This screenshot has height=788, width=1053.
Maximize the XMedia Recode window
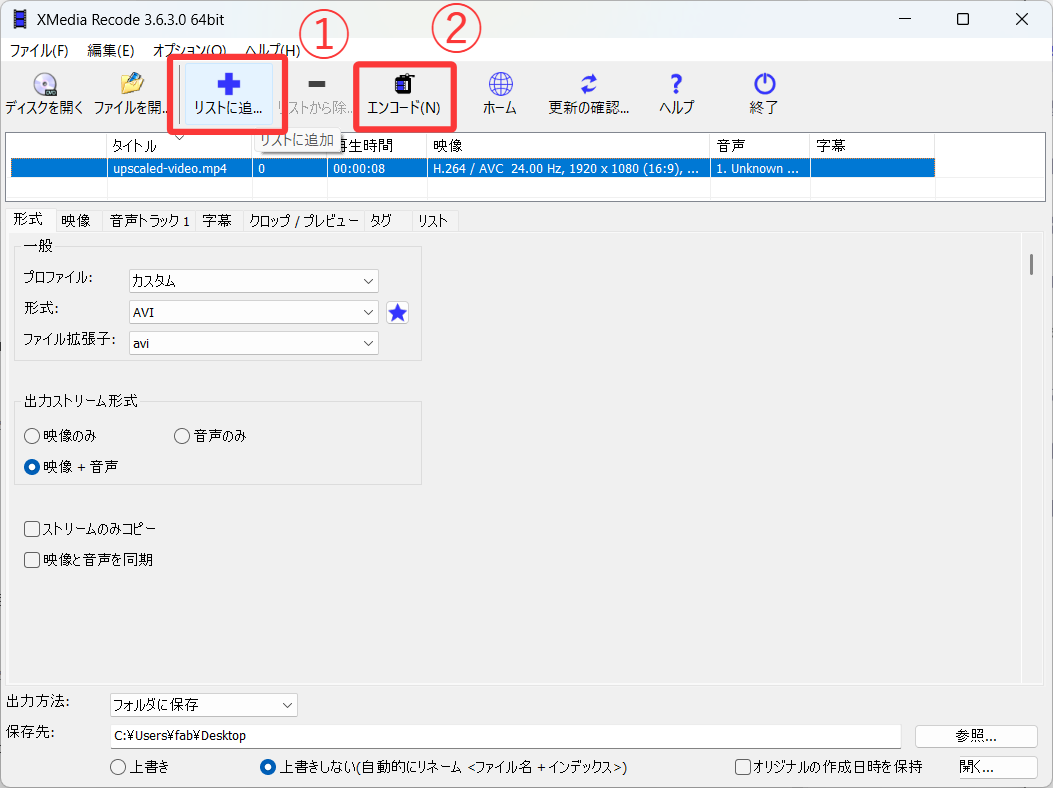click(x=963, y=19)
